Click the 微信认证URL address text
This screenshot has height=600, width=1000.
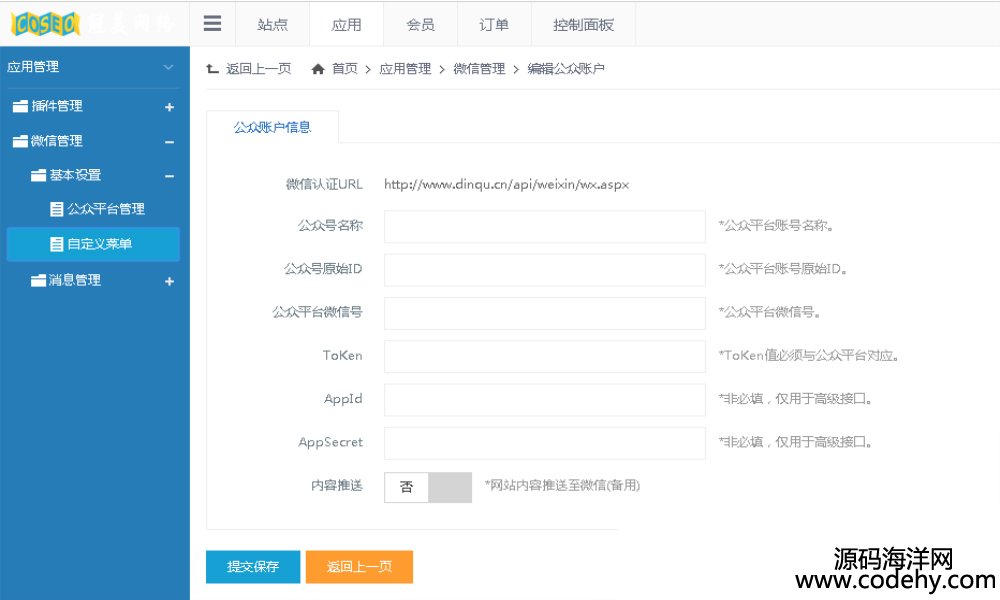tap(506, 184)
